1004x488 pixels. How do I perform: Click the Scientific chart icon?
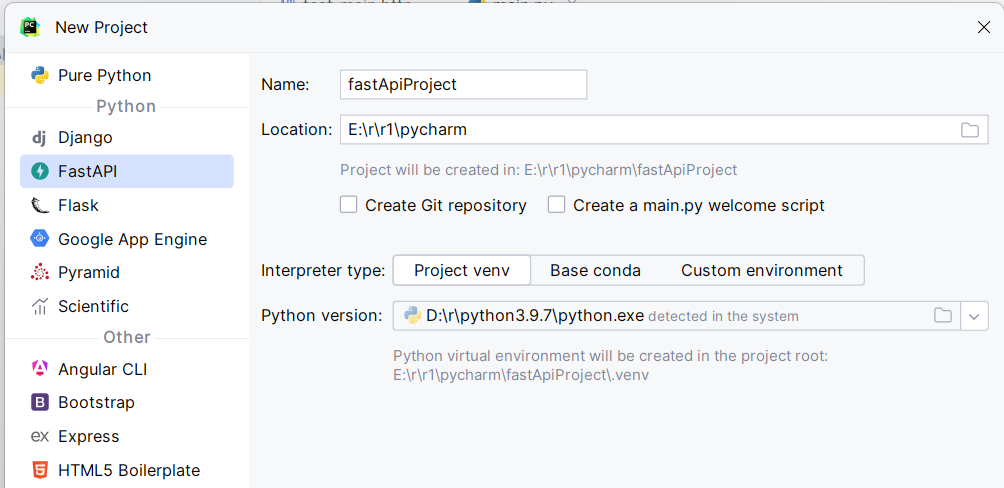pyautogui.click(x=40, y=307)
